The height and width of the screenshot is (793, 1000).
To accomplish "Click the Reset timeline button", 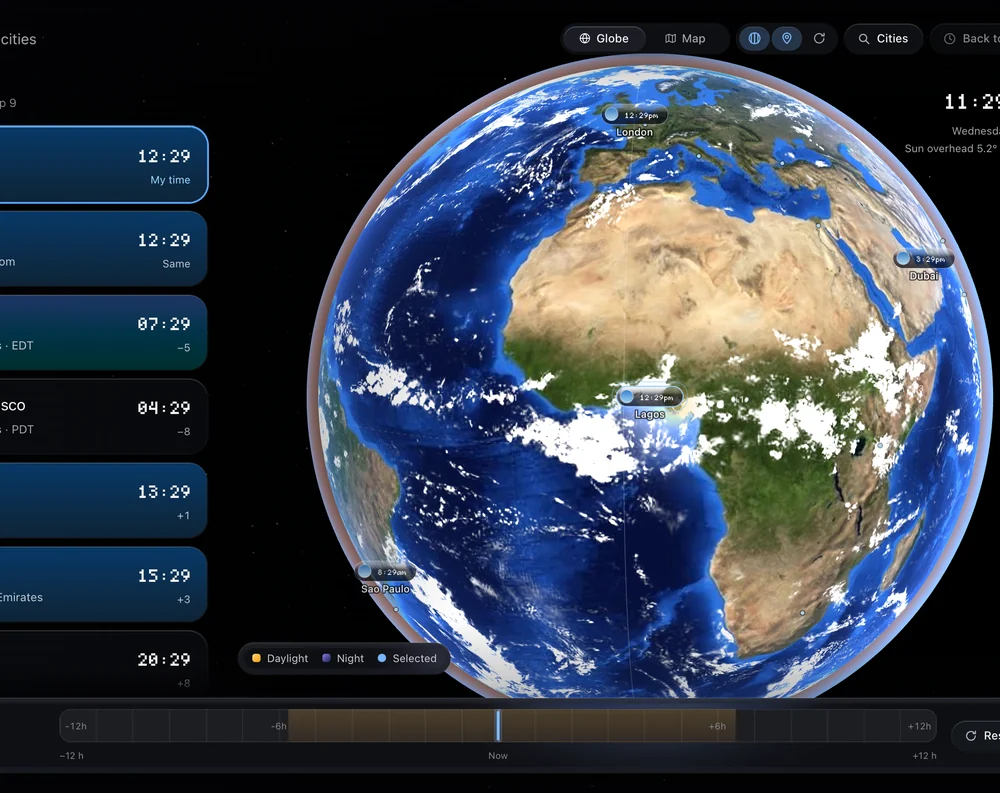I will (x=976, y=736).
